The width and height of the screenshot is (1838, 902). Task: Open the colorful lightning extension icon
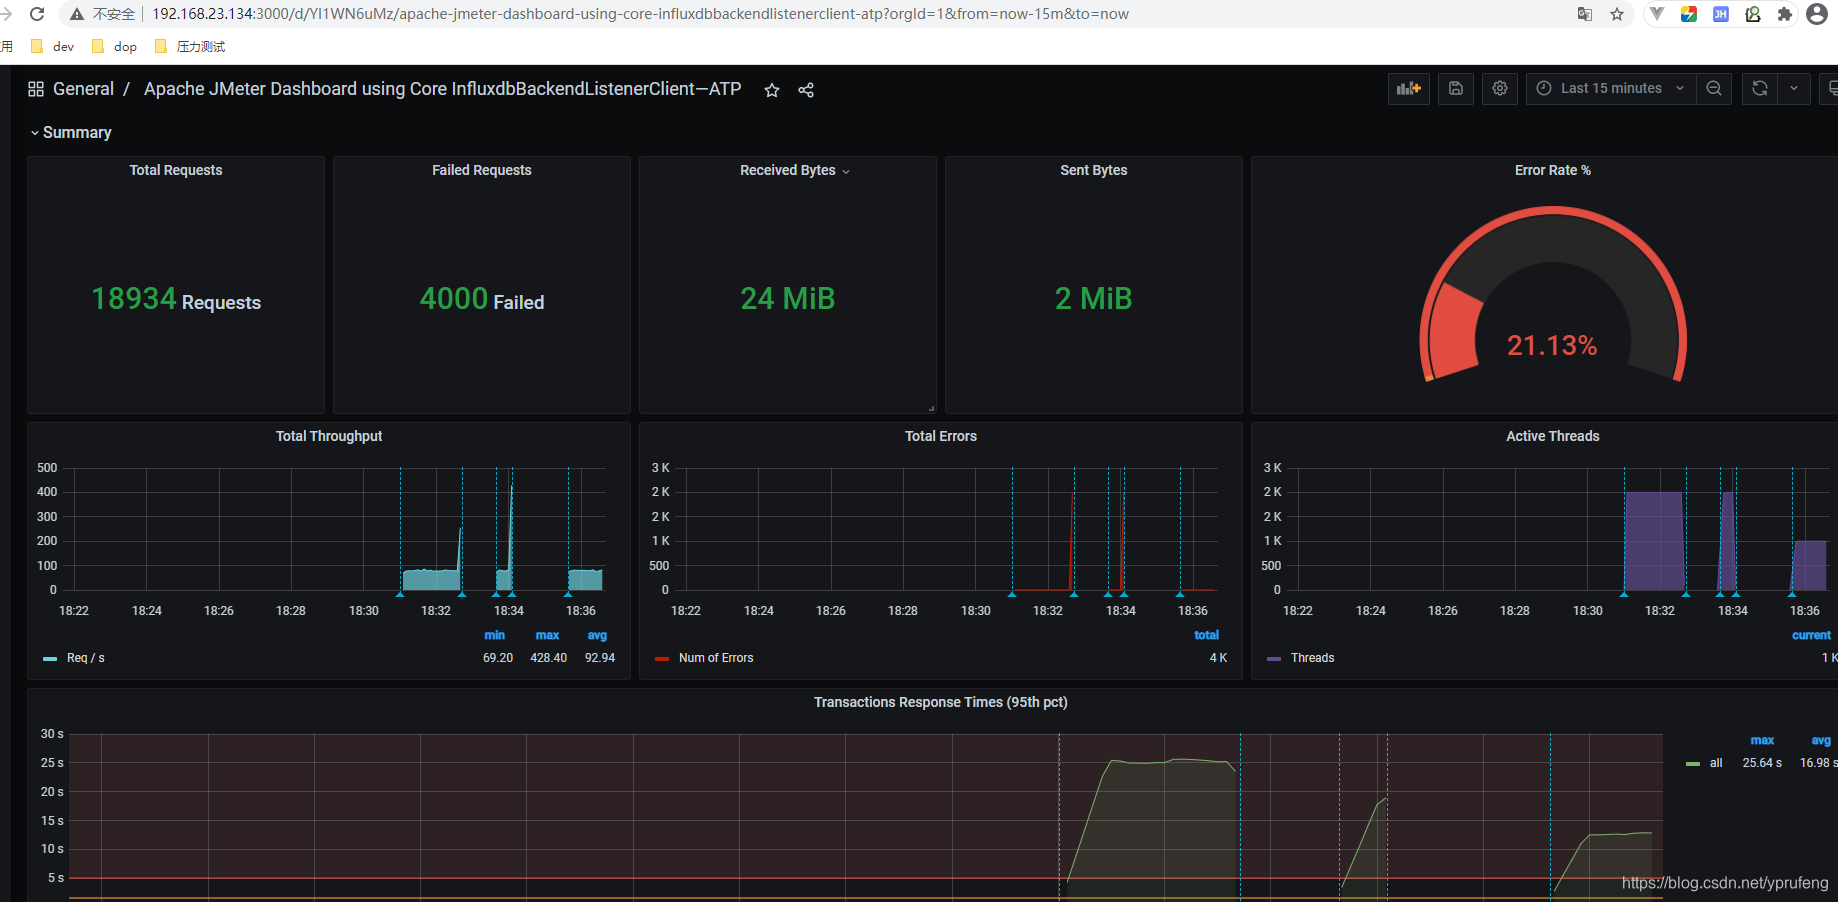[x=1689, y=14]
